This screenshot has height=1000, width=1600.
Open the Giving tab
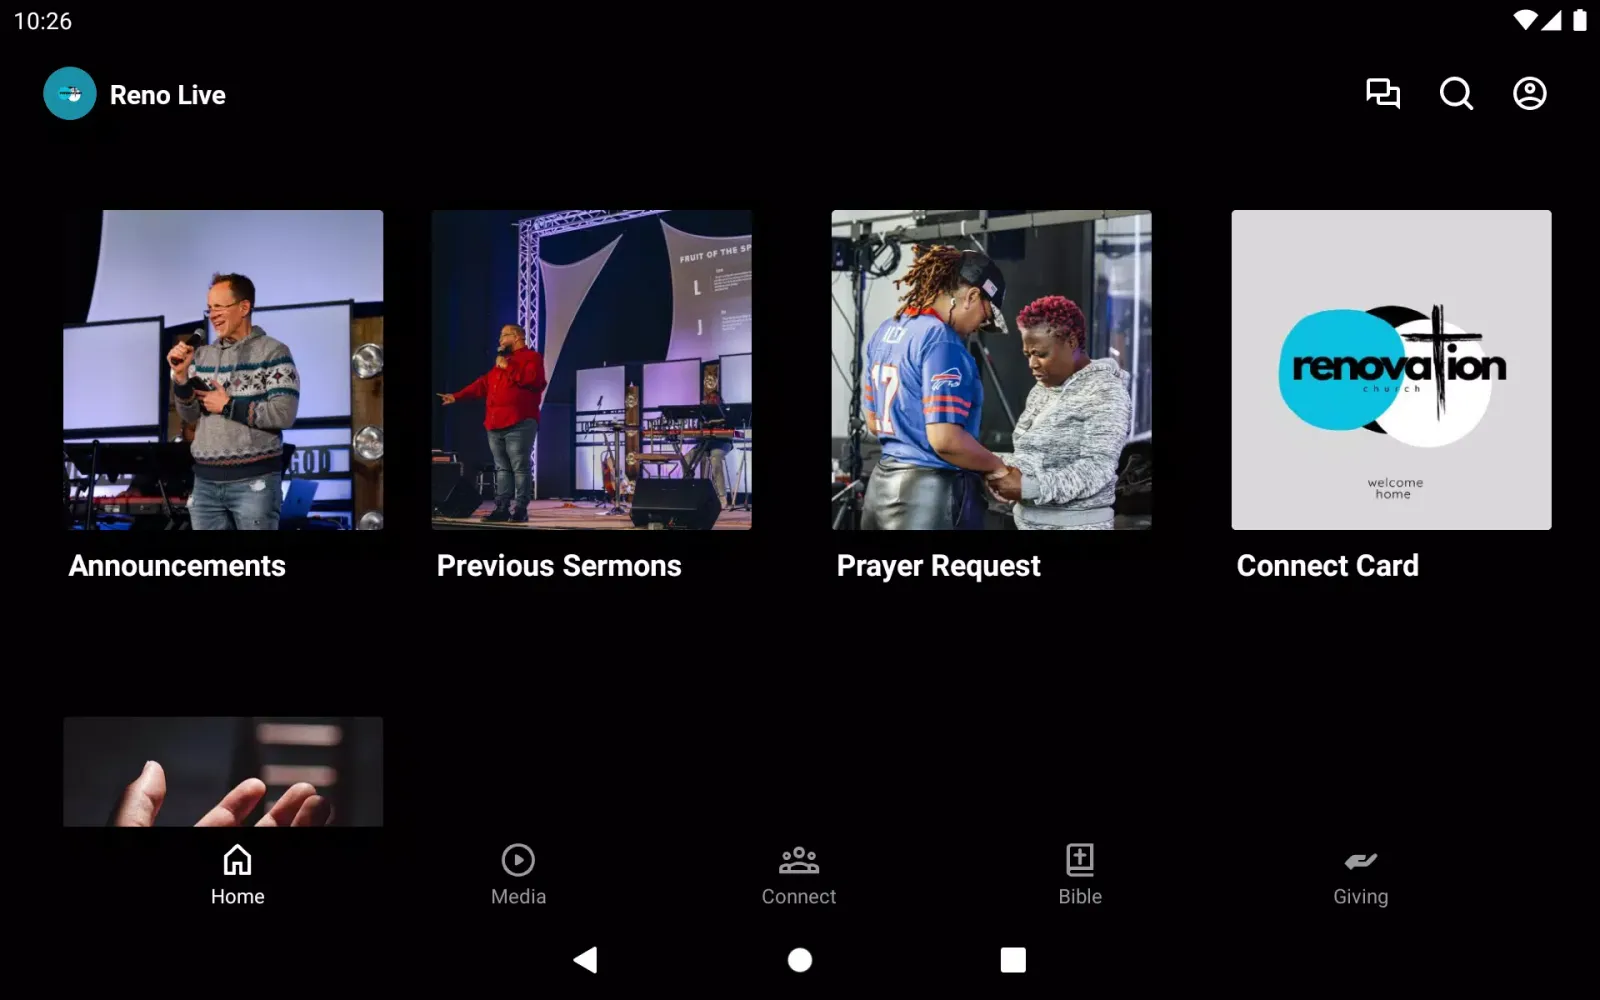pos(1361,875)
